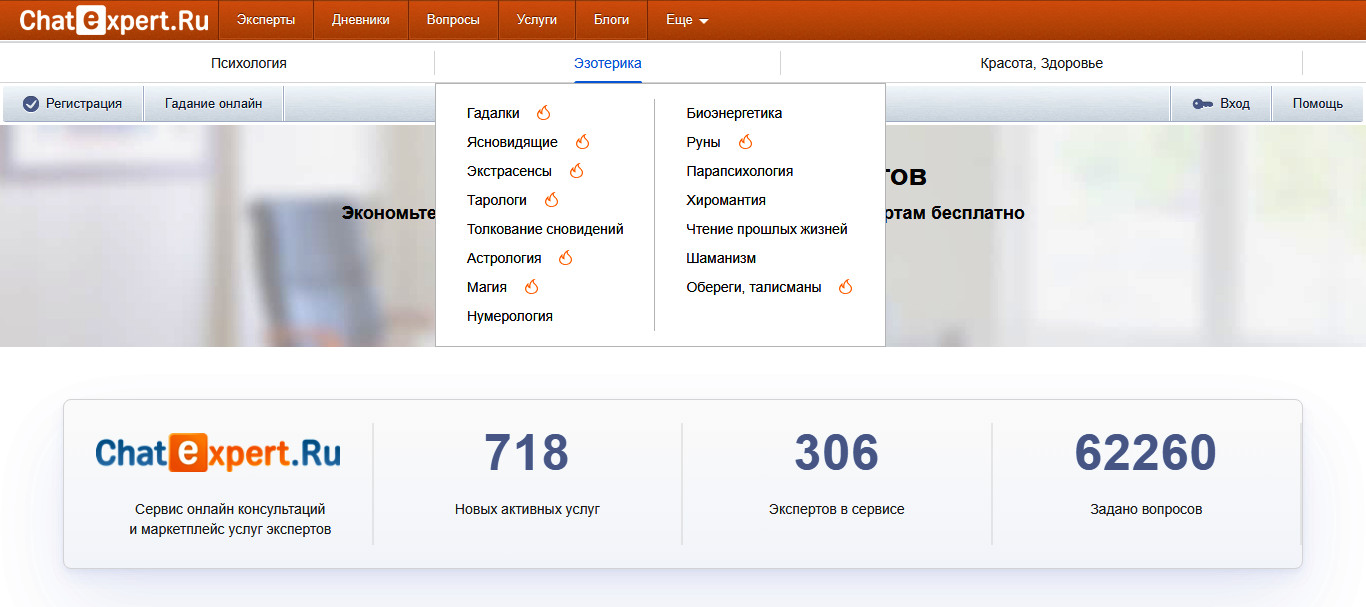Select the Тарологи link
This screenshot has width=1366, height=607.
coord(497,200)
